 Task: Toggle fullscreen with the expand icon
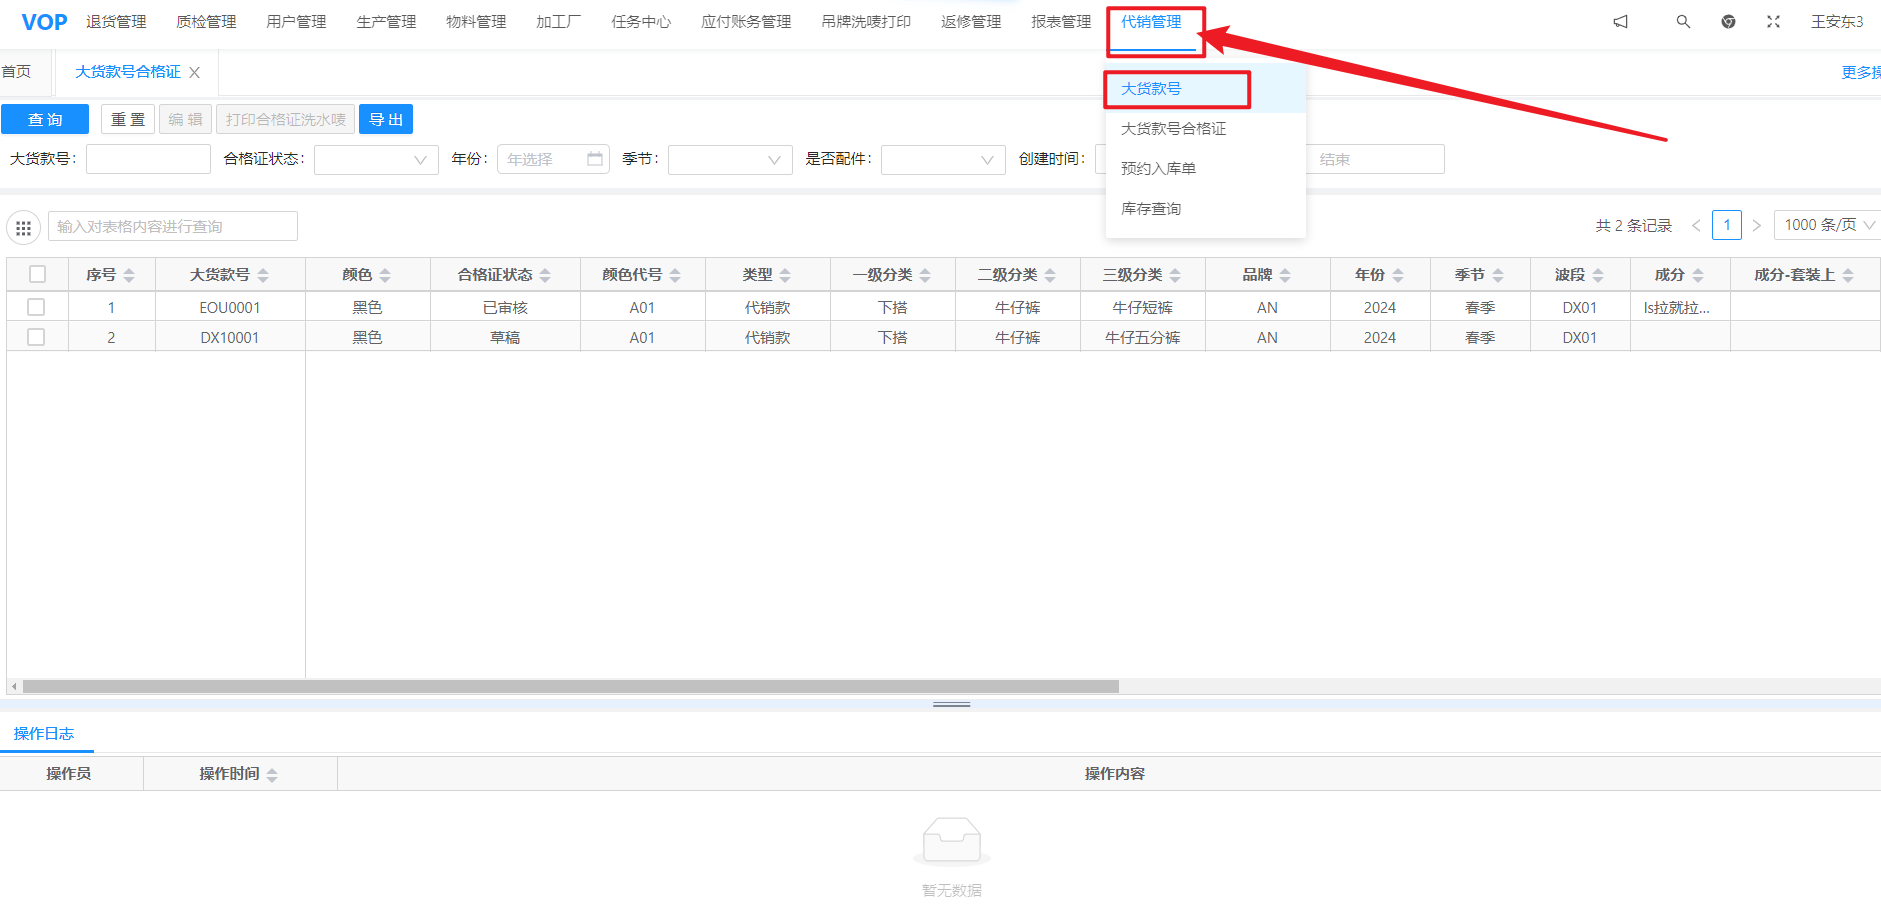1773,22
